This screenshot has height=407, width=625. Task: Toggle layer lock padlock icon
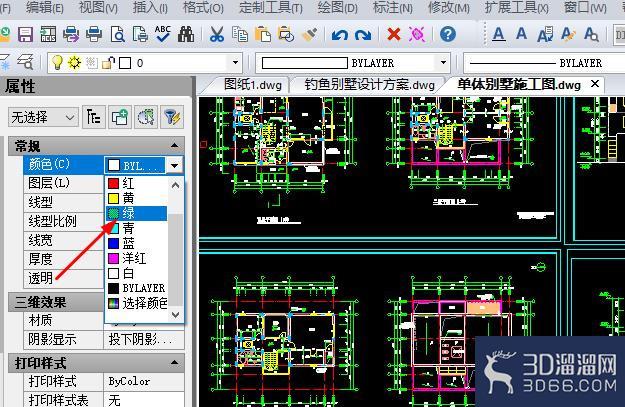pos(108,63)
